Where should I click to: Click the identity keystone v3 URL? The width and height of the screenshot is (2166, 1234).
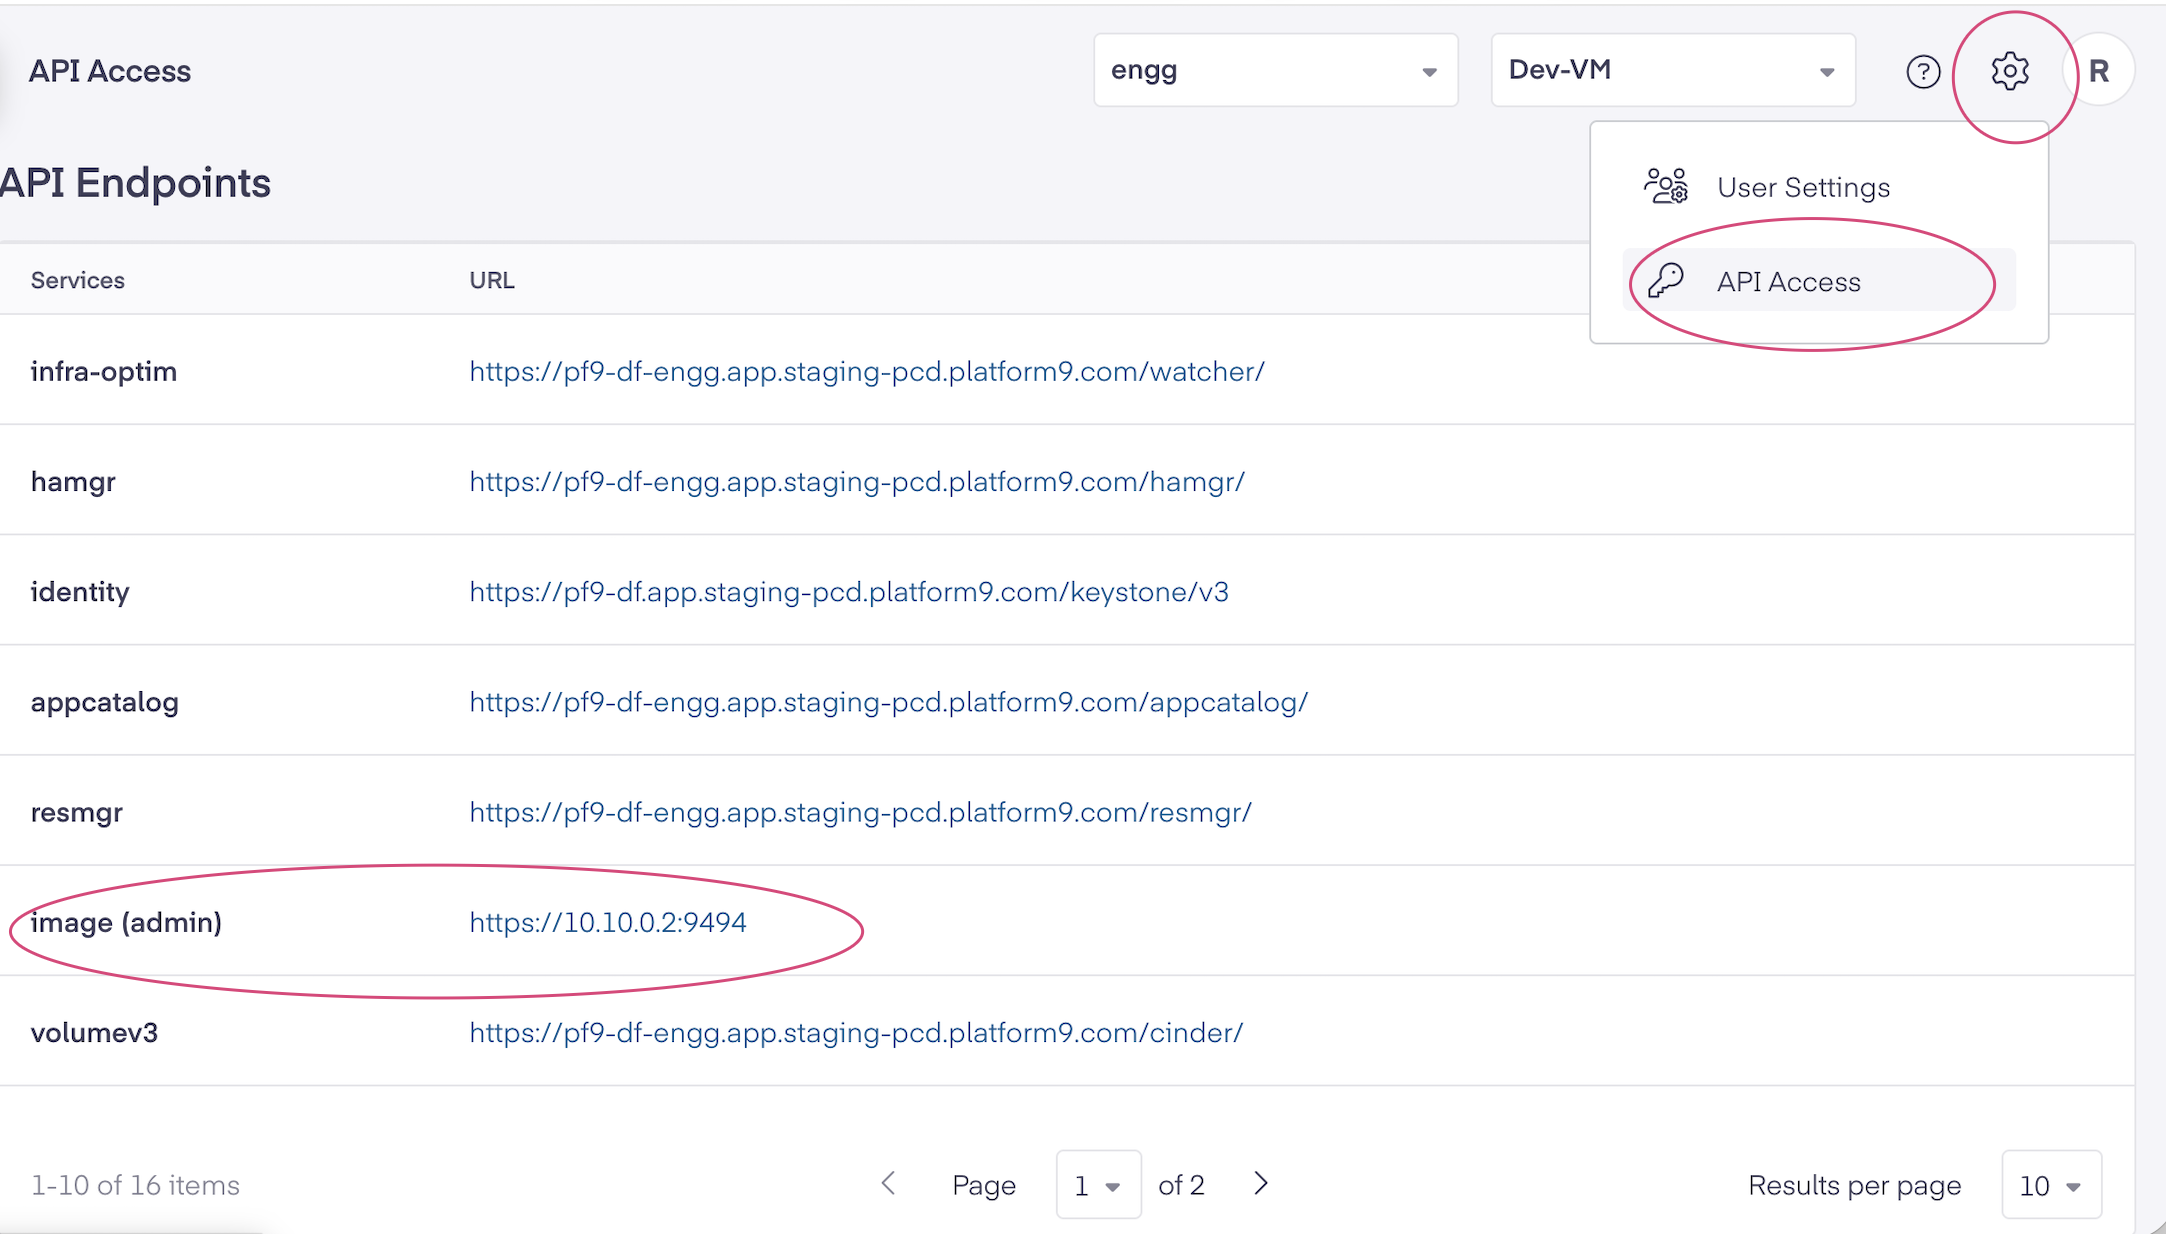pos(848,592)
